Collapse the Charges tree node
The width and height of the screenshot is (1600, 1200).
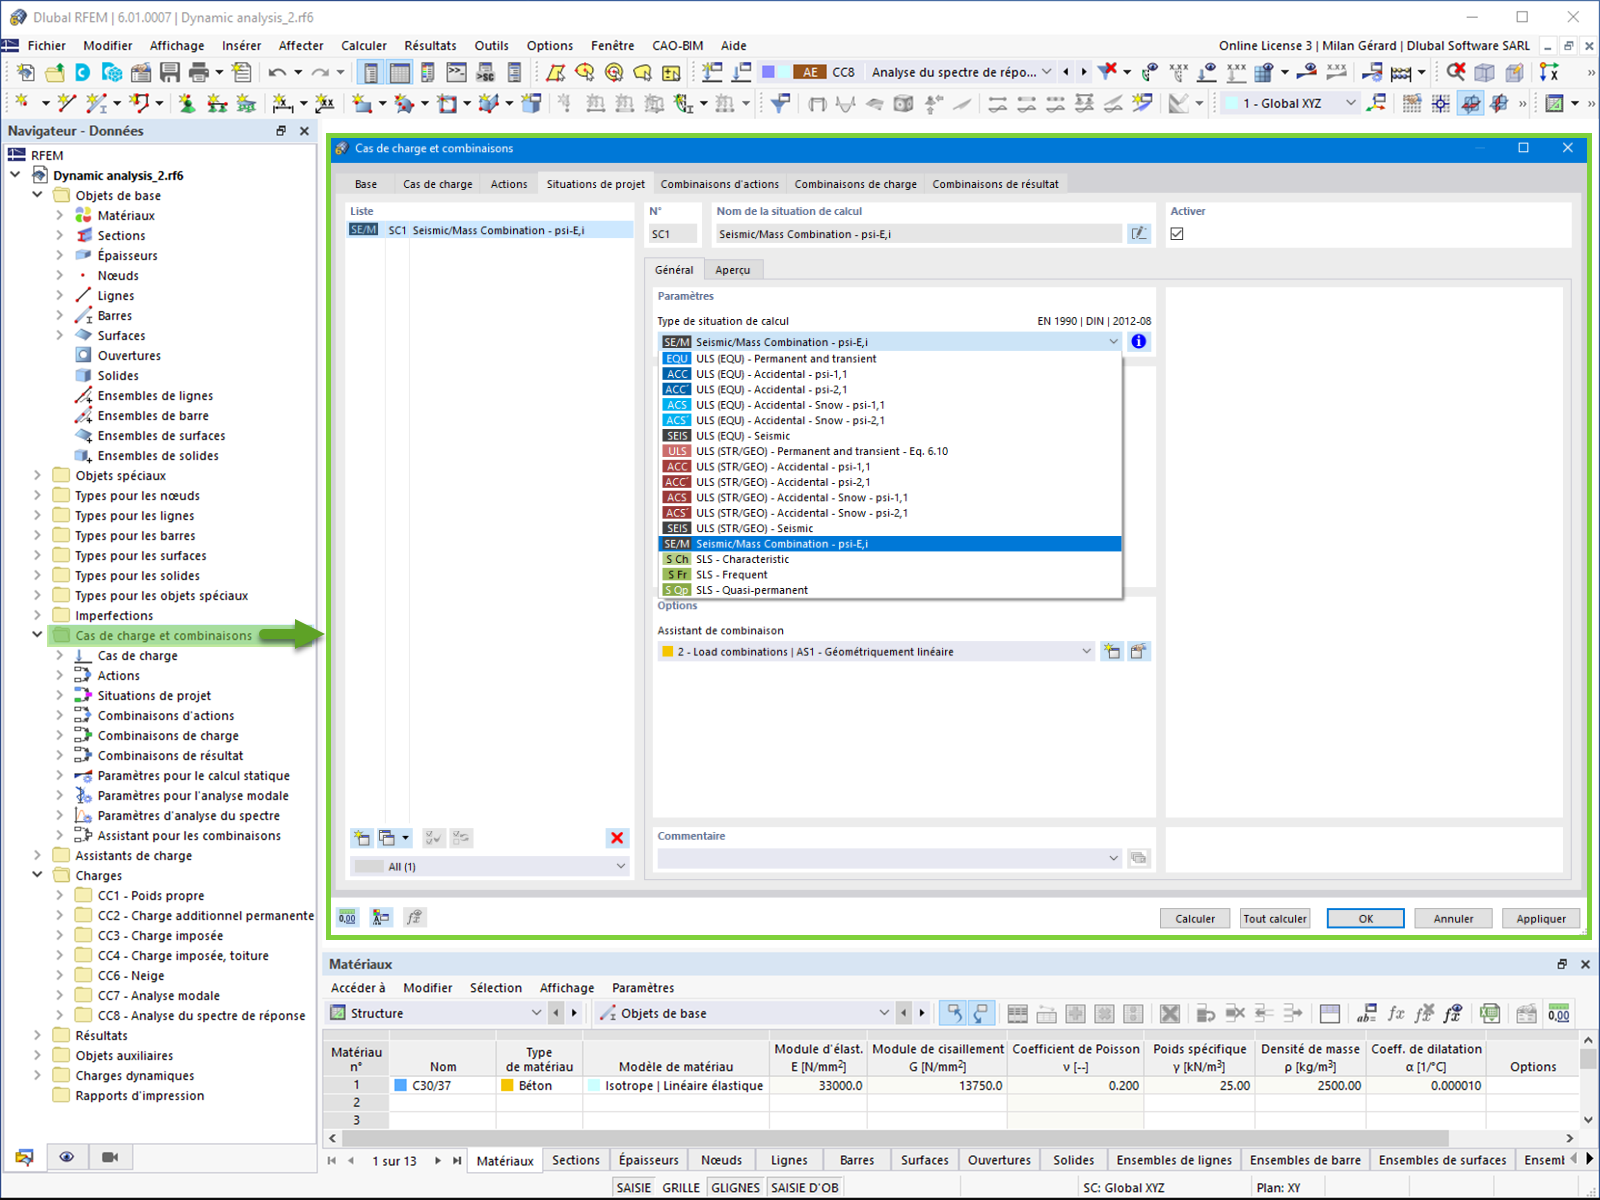click(x=38, y=875)
